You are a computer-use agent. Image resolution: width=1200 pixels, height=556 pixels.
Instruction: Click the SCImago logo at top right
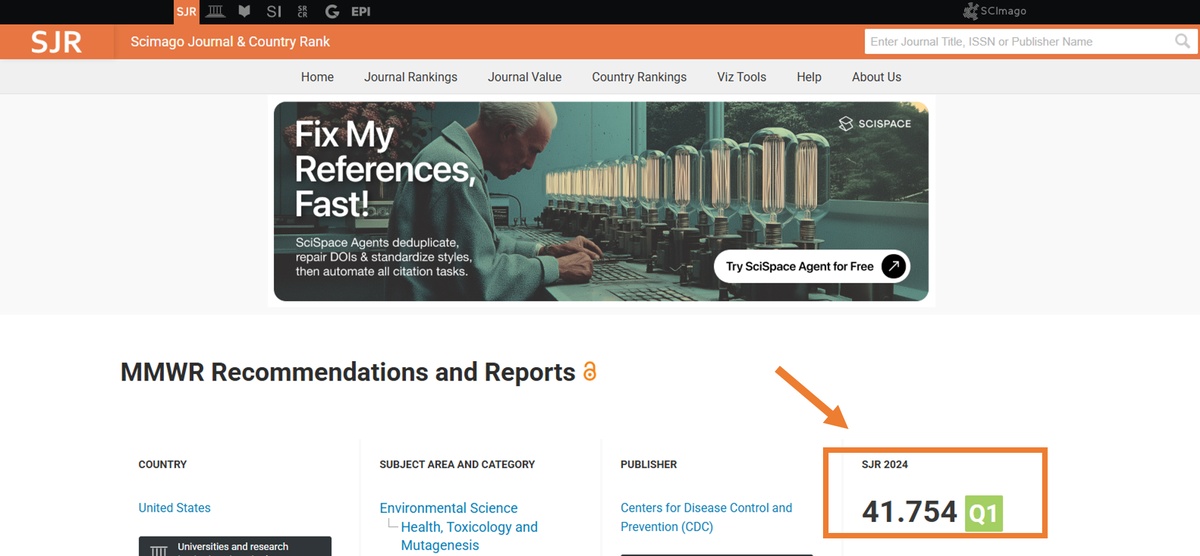pos(994,11)
